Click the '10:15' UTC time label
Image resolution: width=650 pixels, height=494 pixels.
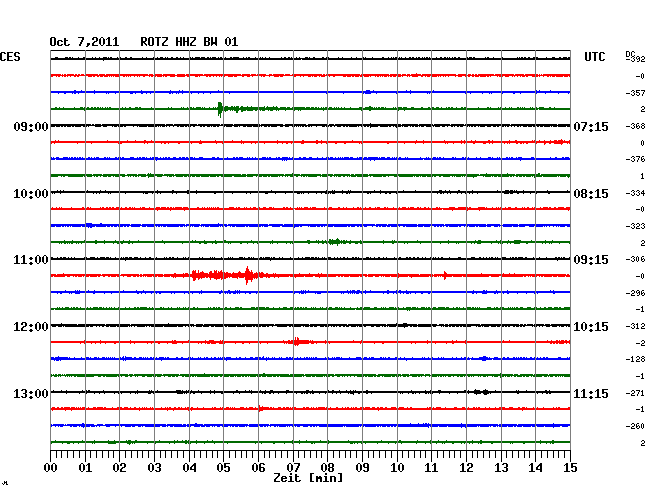point(591,327)
